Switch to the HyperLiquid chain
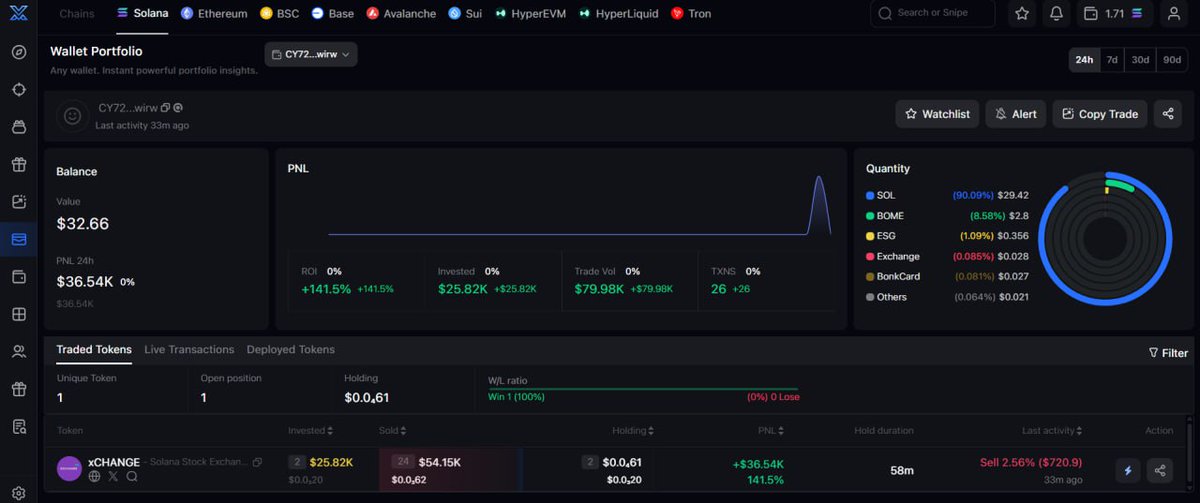The image size is (1200, 503). (x=620, y=14)
